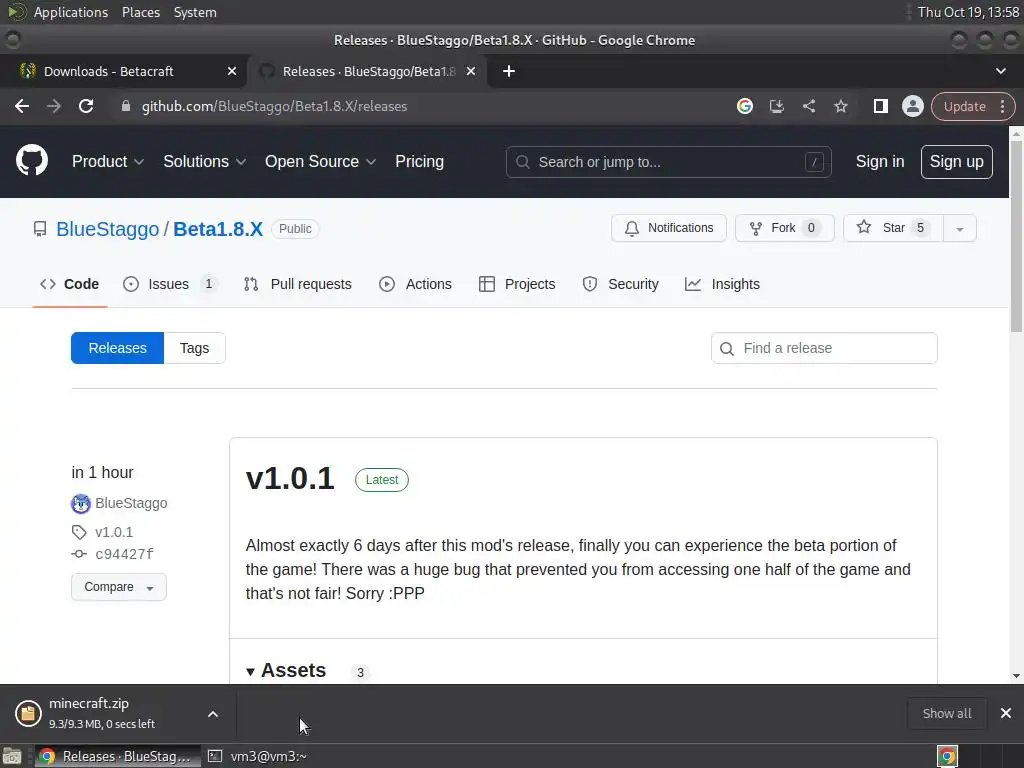The image size is (1024, 768).
Task: Switch to the Tags view
Action: [195, 348]
